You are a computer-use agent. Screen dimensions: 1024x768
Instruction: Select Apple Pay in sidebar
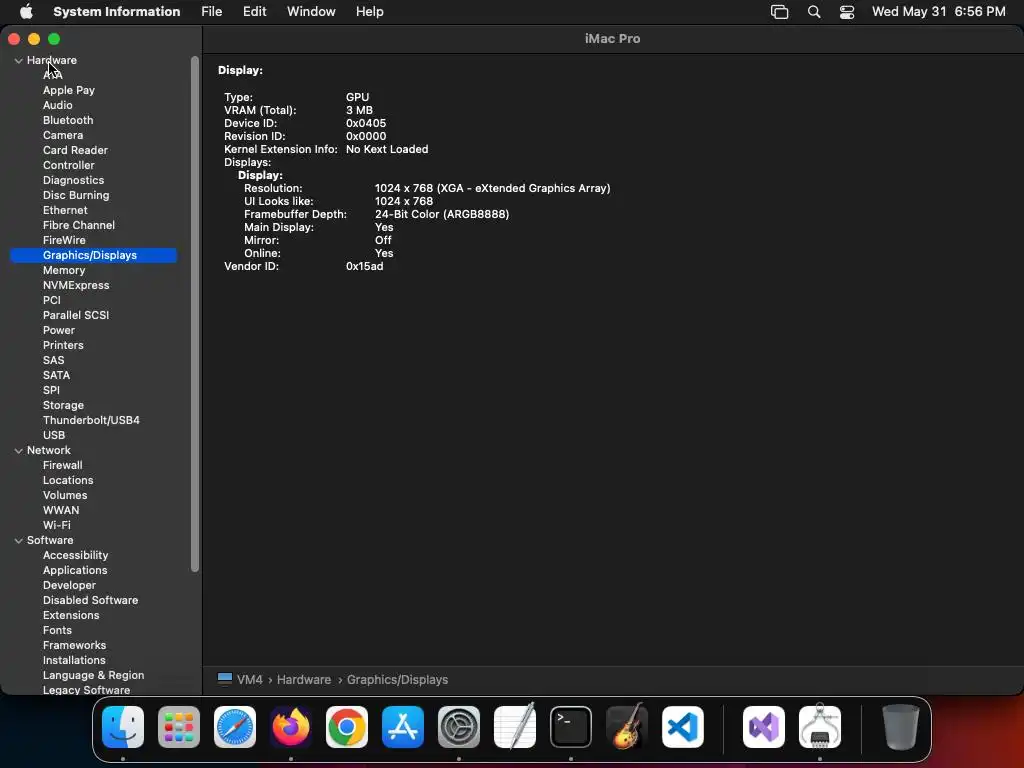(69, 90)
